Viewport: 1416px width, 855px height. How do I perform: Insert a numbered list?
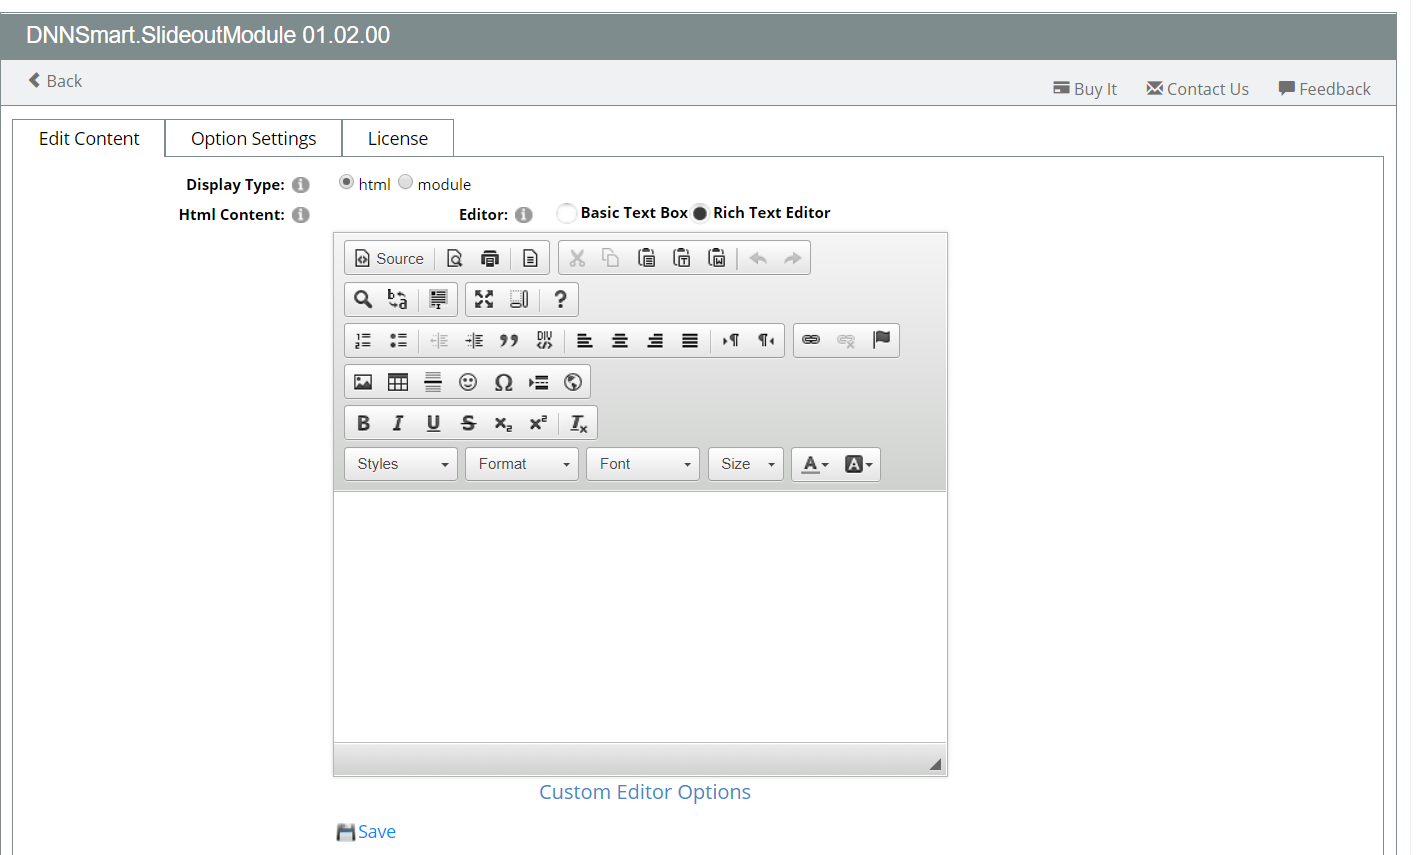(363, 340)
